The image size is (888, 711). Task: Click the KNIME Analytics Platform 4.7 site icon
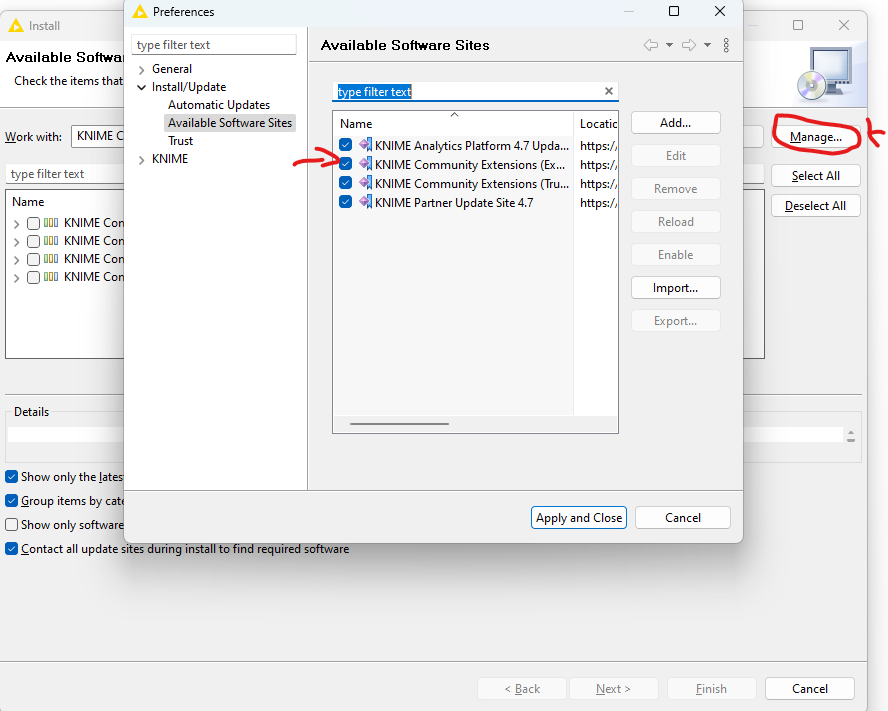pyautogui.click(x=366, y=144)
